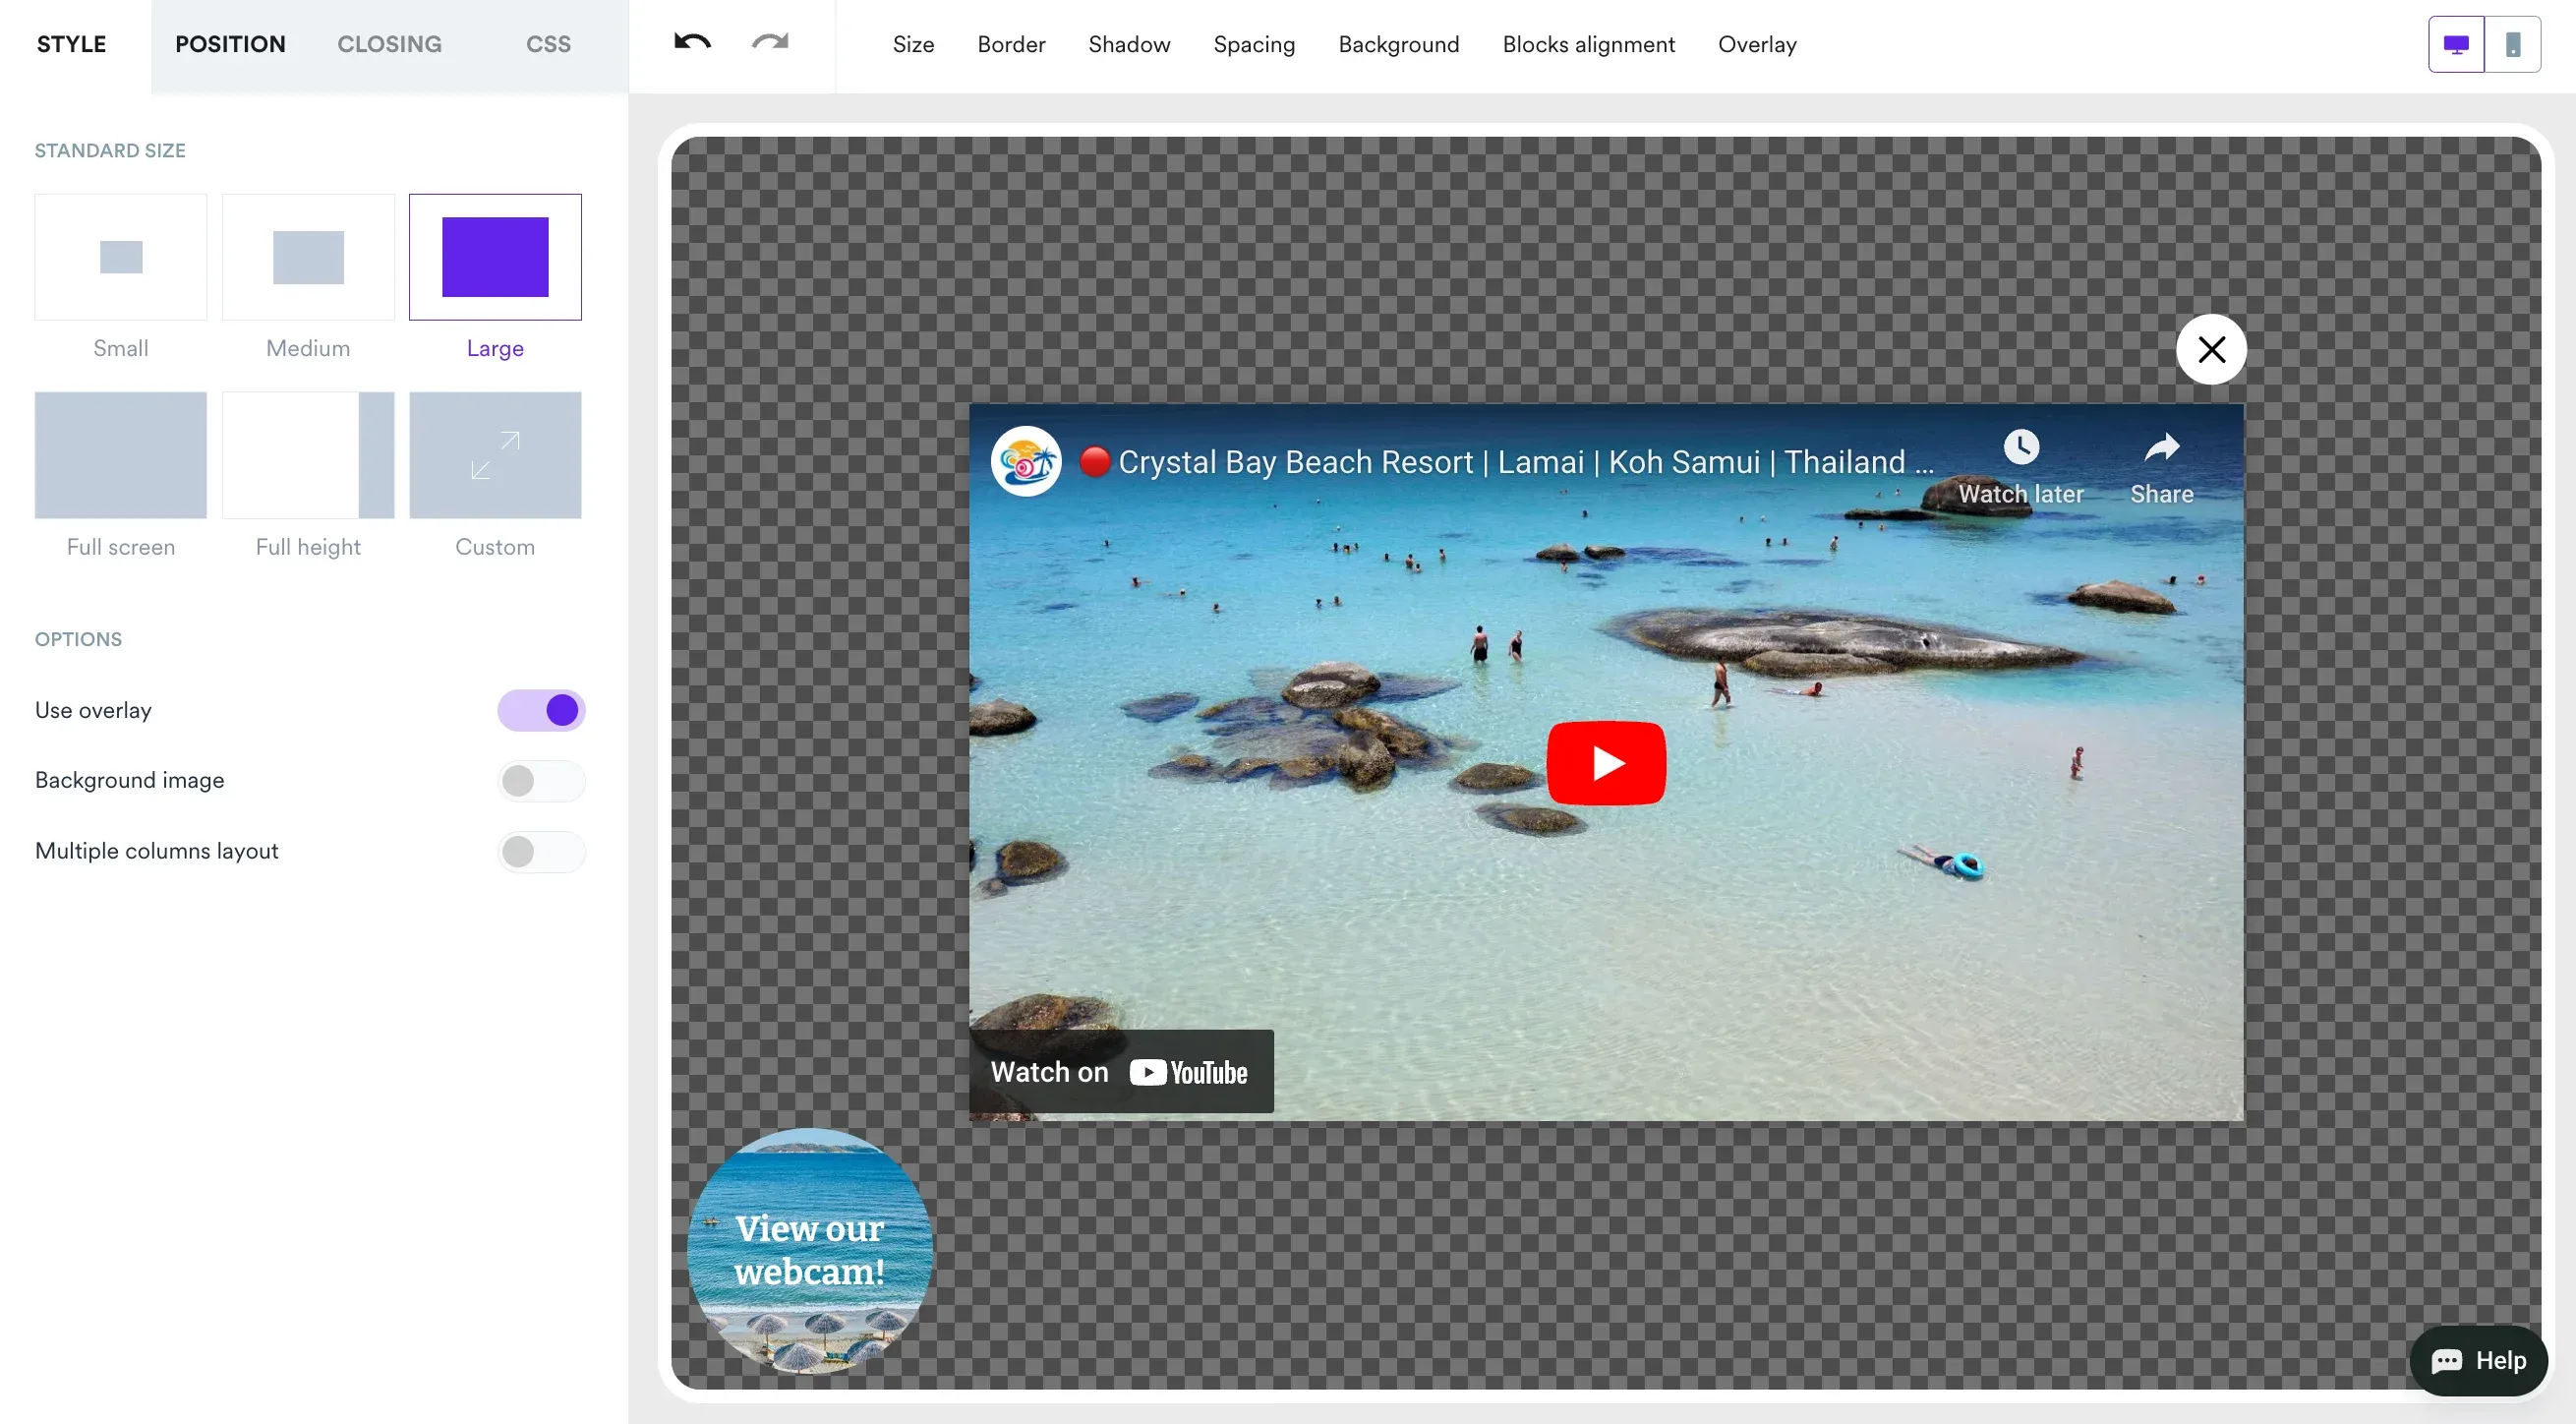Click the Watch later clock icon
This screenshot has width=2576, height=1424.
point(2021,446)
